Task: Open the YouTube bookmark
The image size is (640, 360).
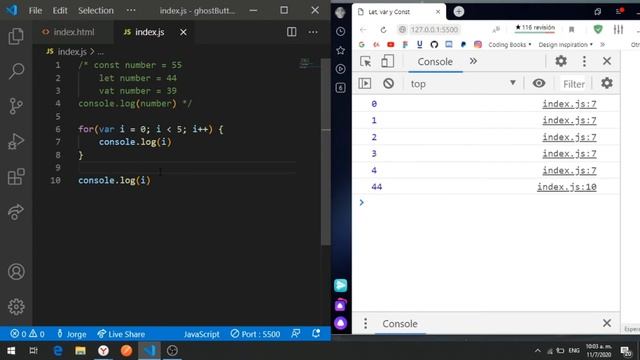Action: [391, 44]
